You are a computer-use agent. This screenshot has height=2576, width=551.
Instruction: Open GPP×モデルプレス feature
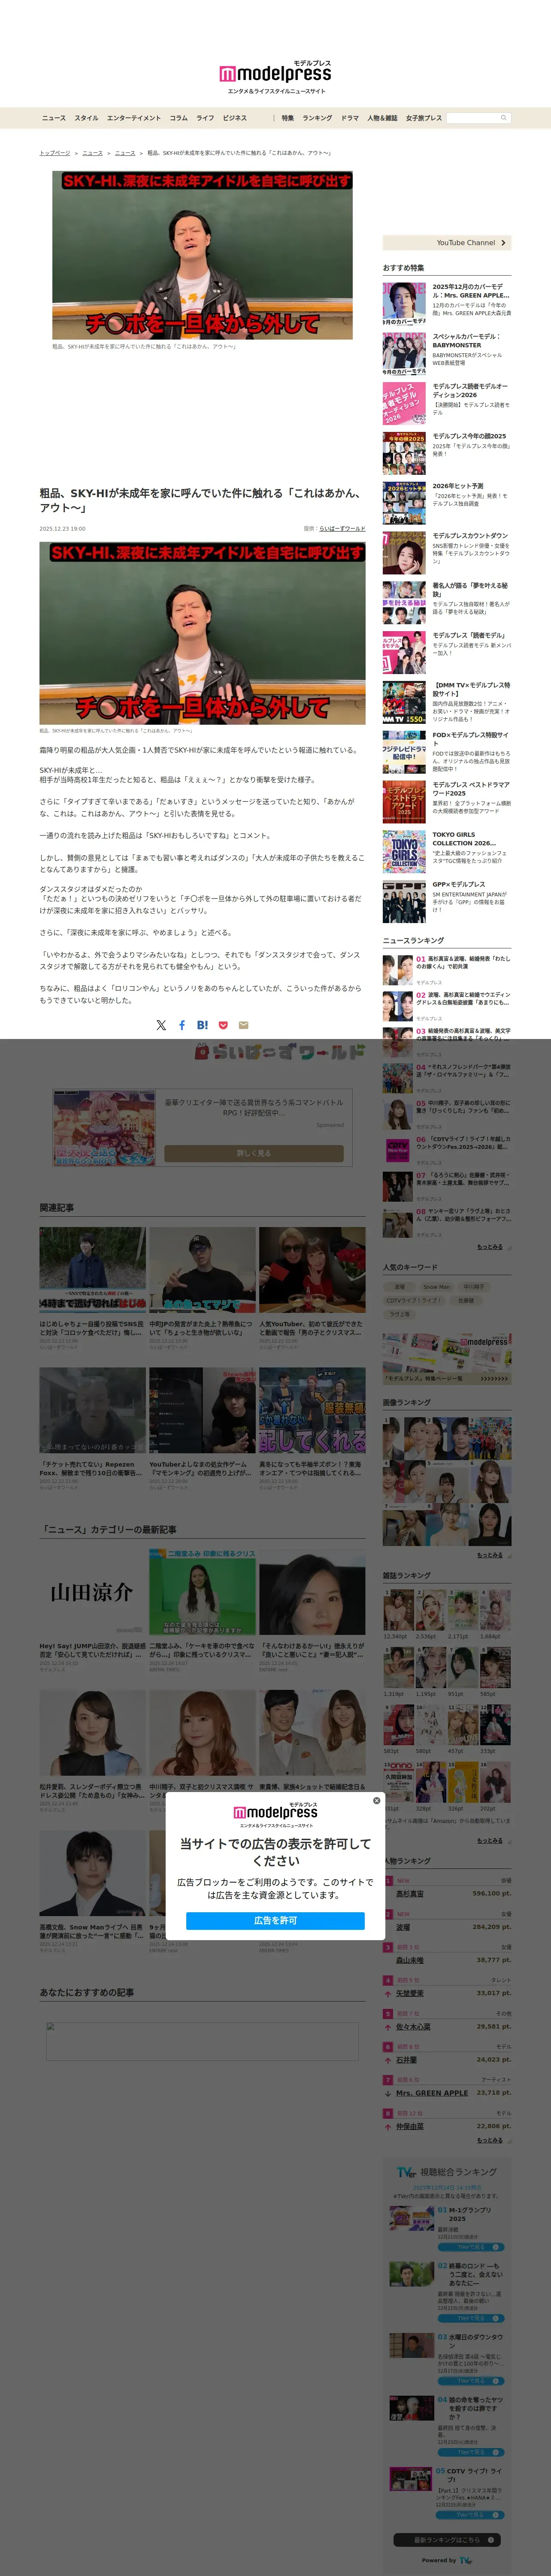click(447, 901)
